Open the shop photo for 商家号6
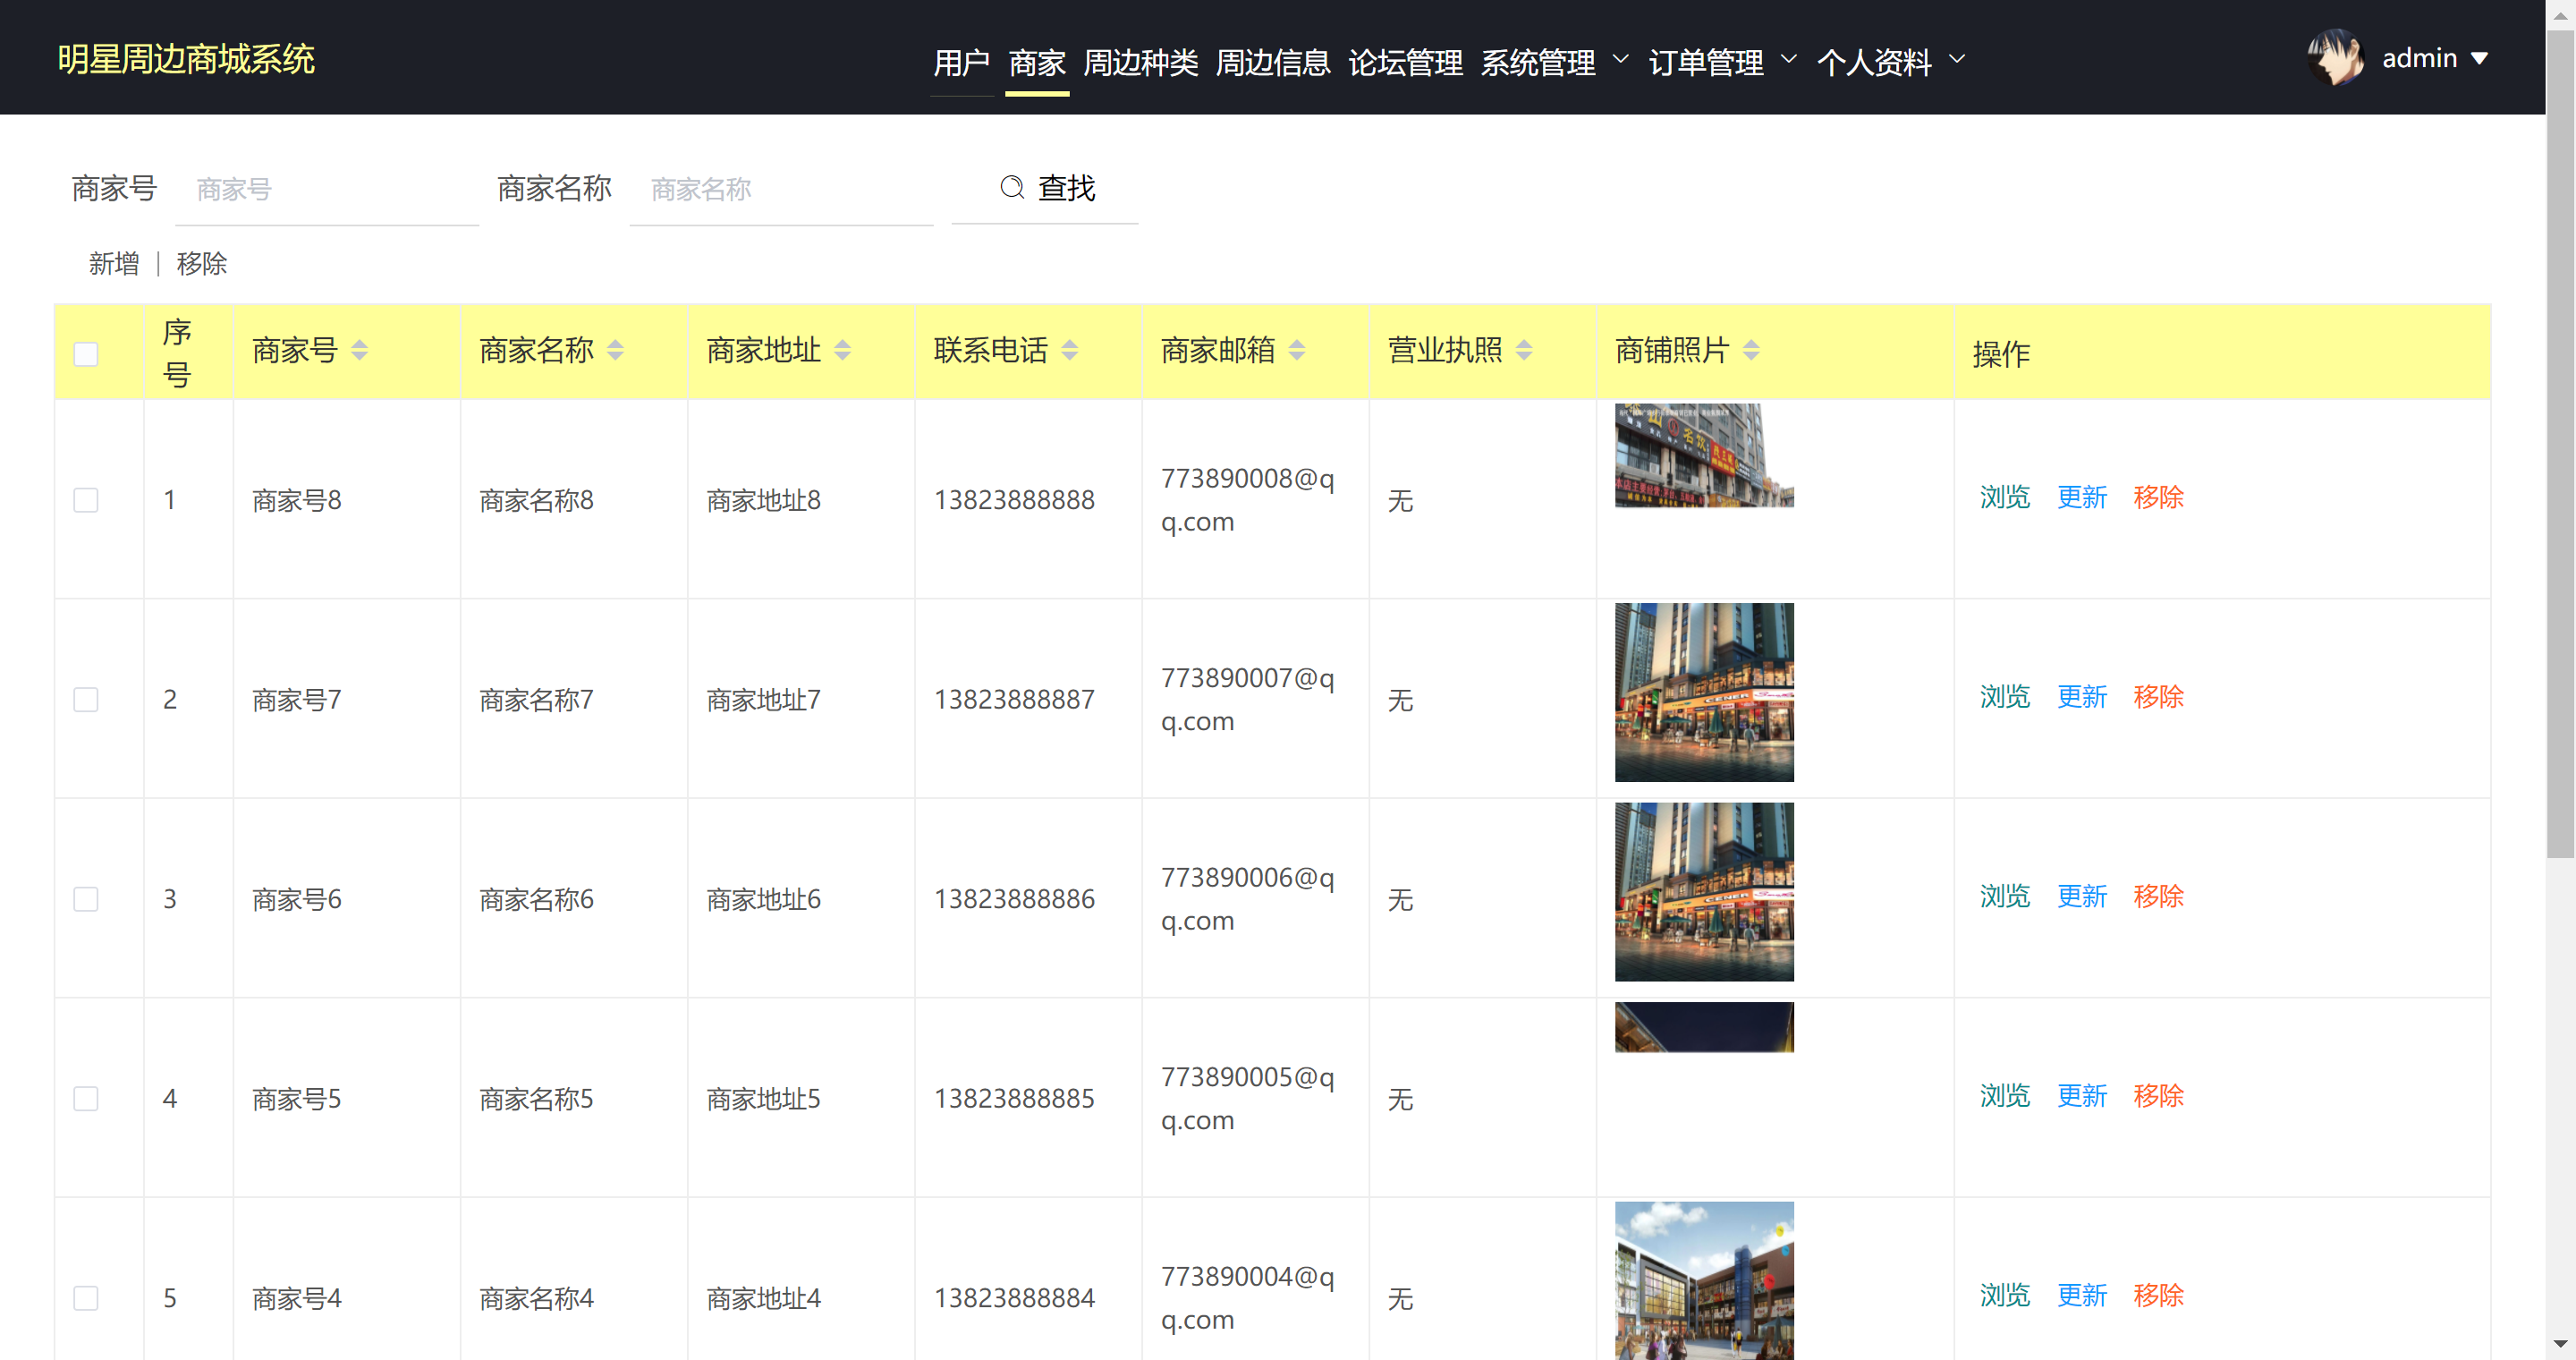Image resolution: width=2576 pixels, height=1360 pixels. pyautogui.click(x=1704, y=892)
